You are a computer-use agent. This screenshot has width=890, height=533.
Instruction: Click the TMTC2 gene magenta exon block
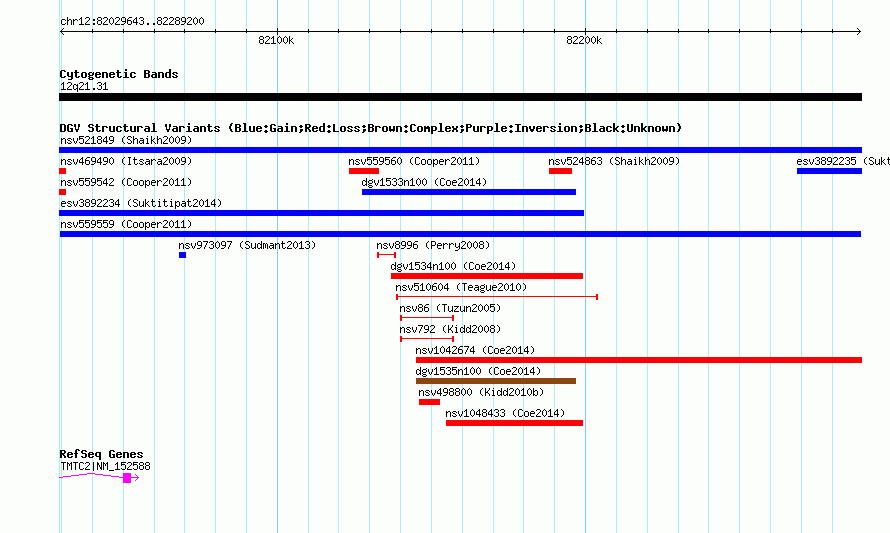(x=127, y=478)
